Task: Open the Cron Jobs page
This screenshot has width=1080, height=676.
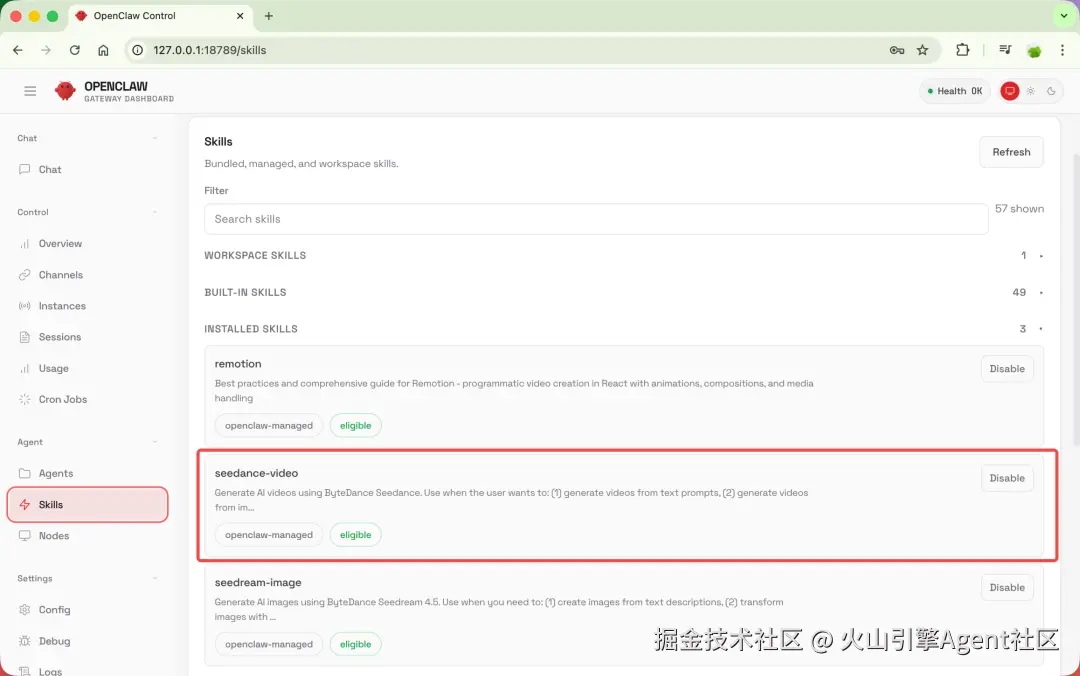Action: click(x=87, y=400)
